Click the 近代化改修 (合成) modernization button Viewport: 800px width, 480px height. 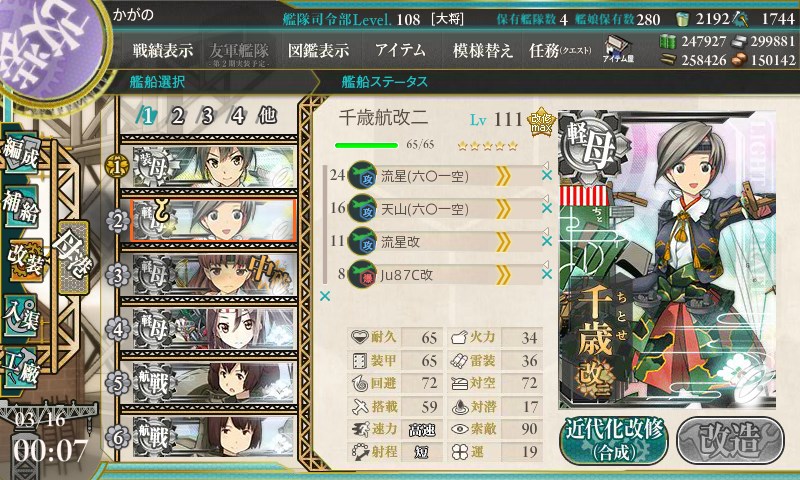[614, 440]
